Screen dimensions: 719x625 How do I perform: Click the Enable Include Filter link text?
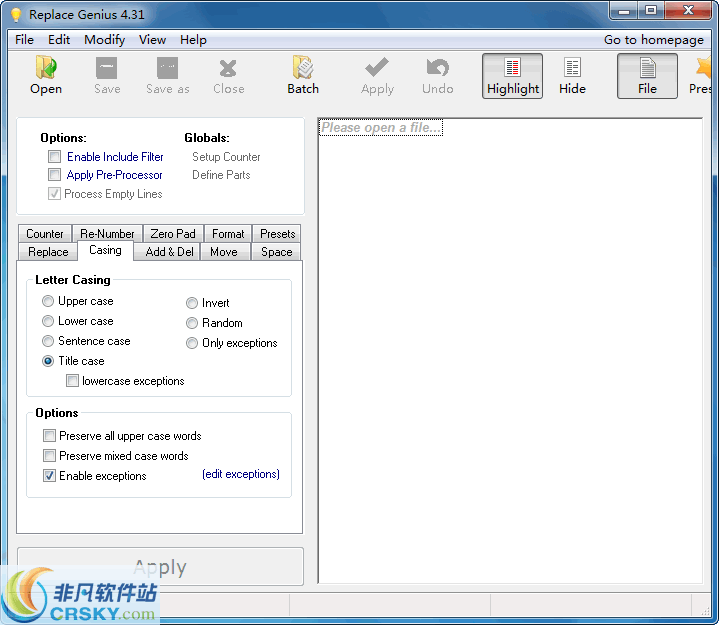tap(115, 157)
